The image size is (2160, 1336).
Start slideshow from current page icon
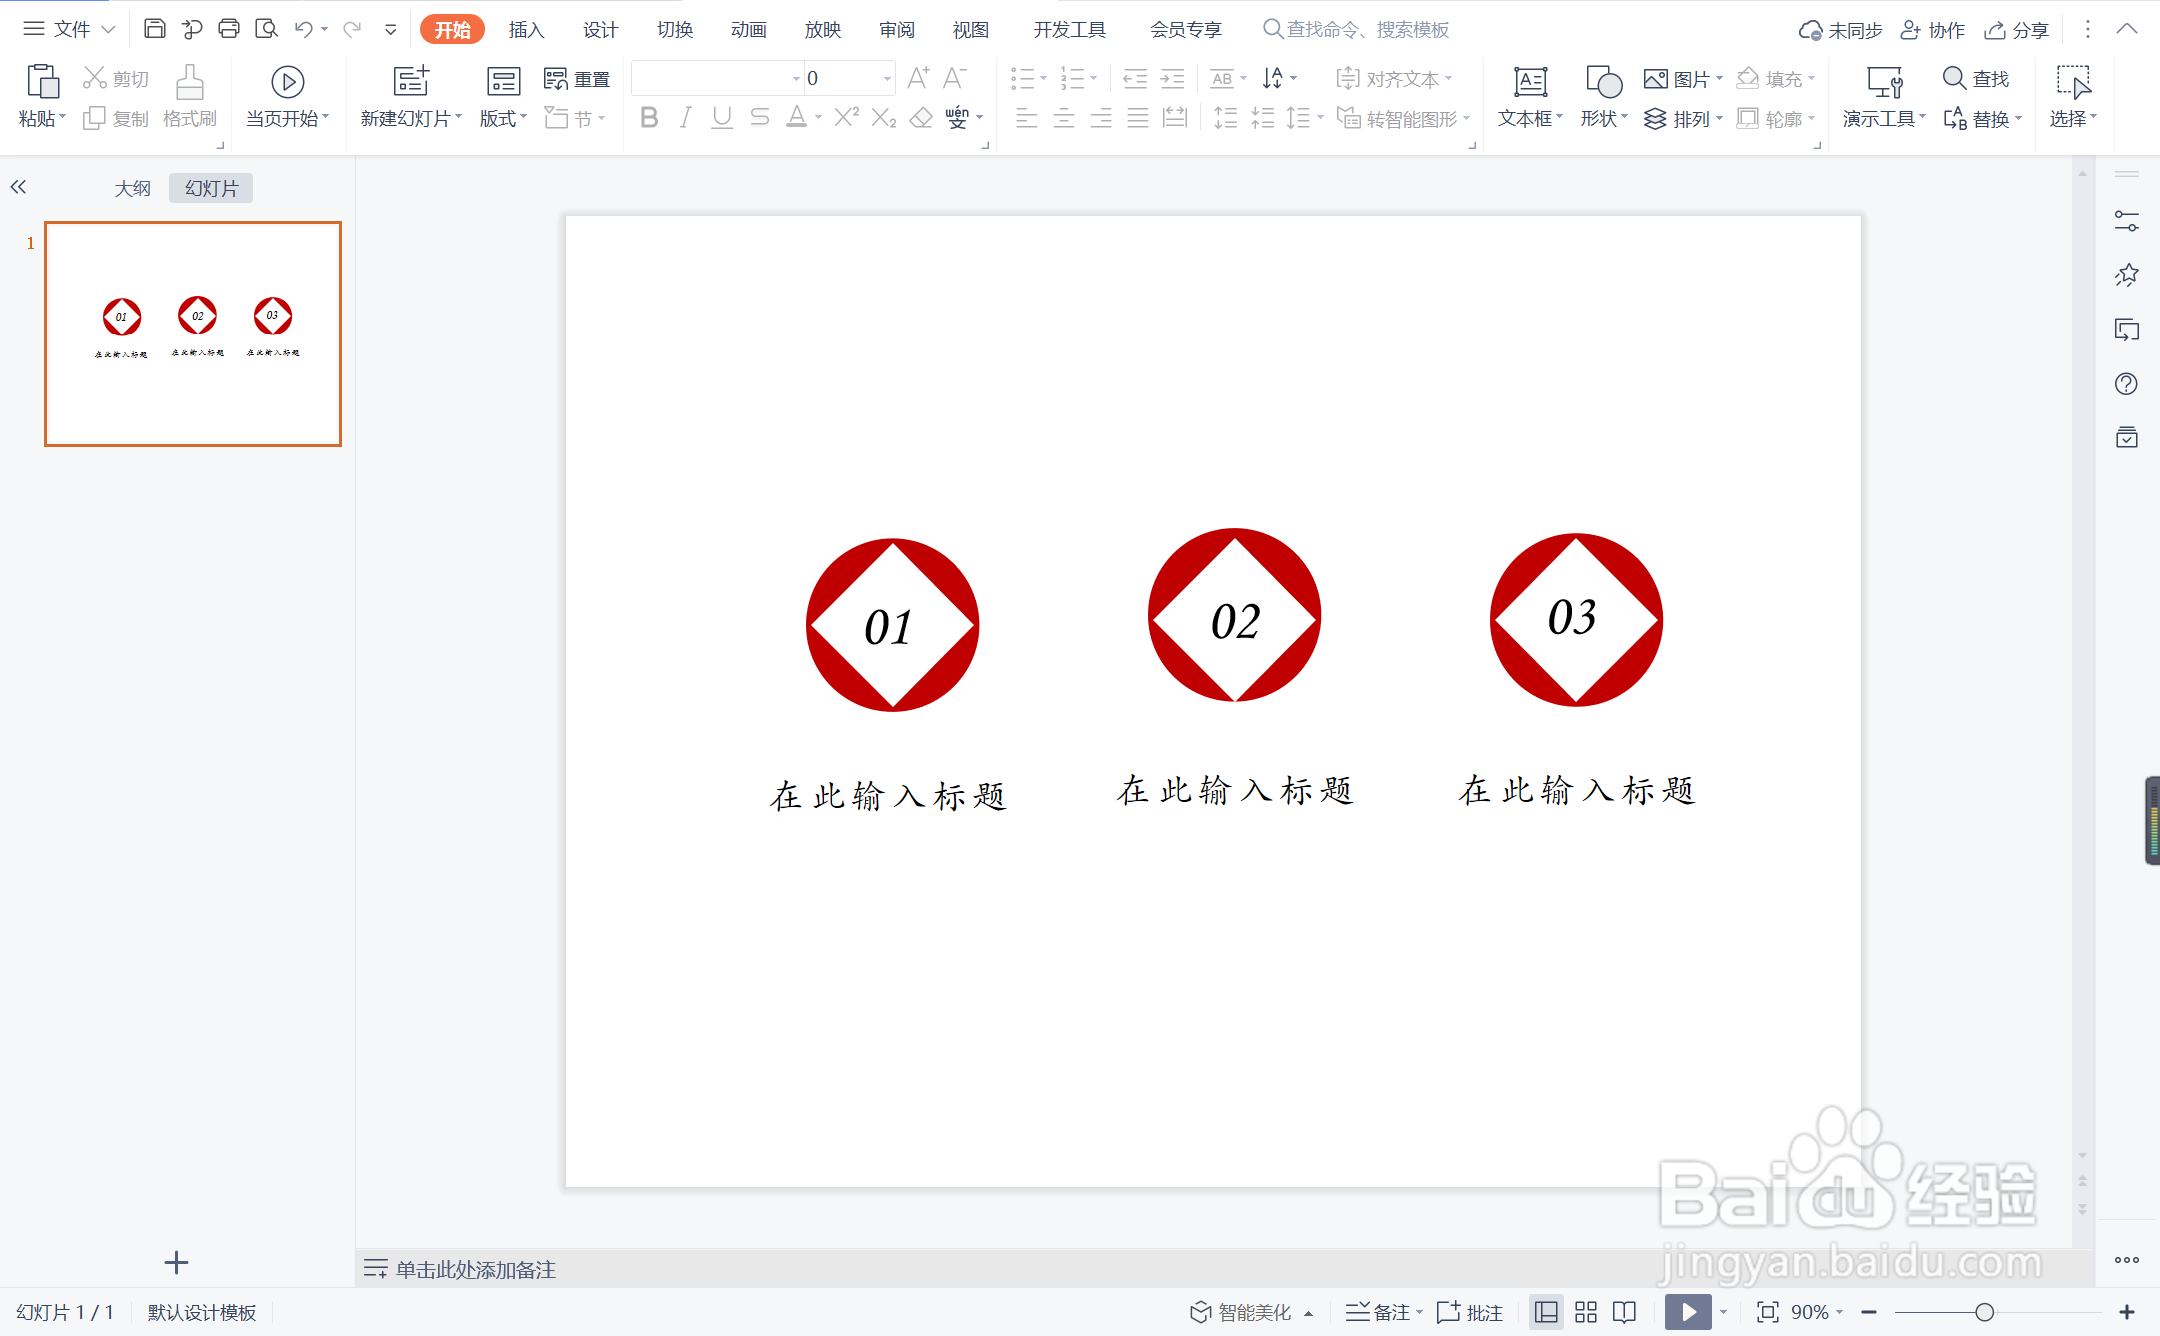click(287, 82)
